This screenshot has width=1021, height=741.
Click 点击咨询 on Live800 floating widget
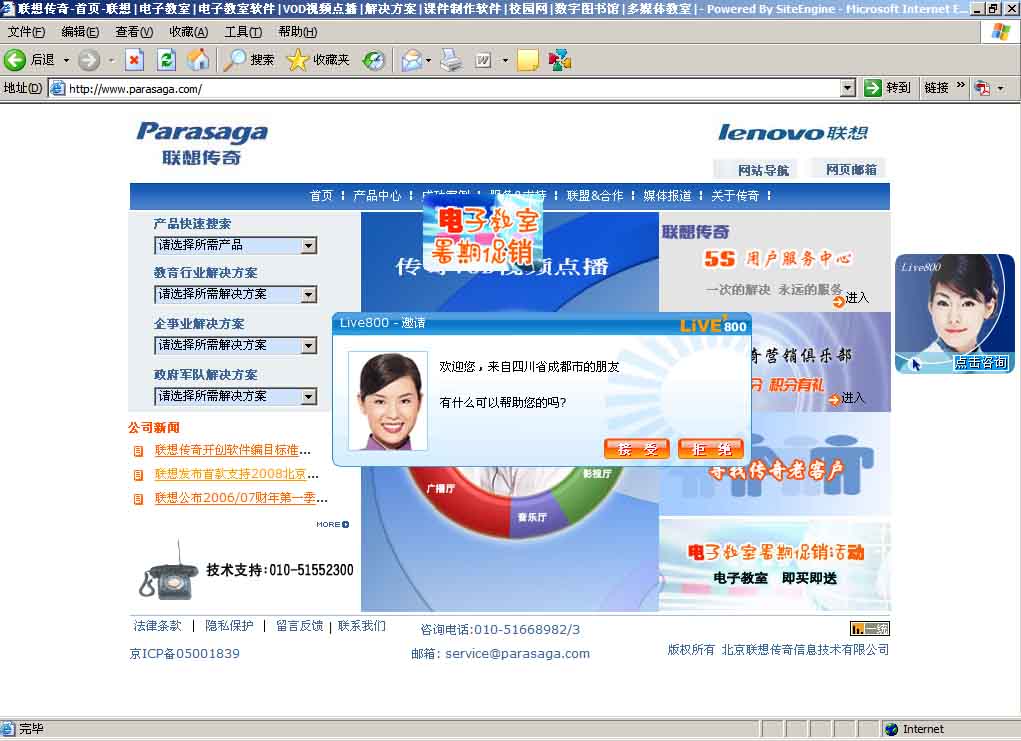pos(981,363)
